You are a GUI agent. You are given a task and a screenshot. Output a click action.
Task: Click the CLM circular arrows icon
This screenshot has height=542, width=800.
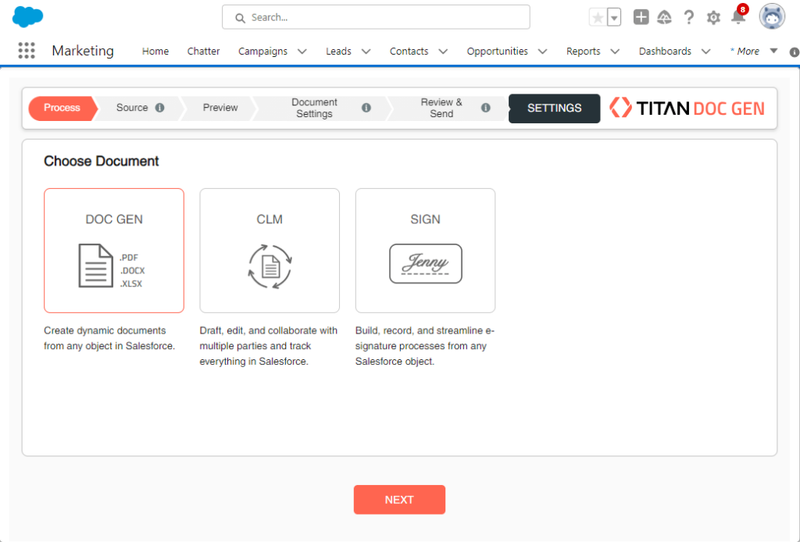270,266
